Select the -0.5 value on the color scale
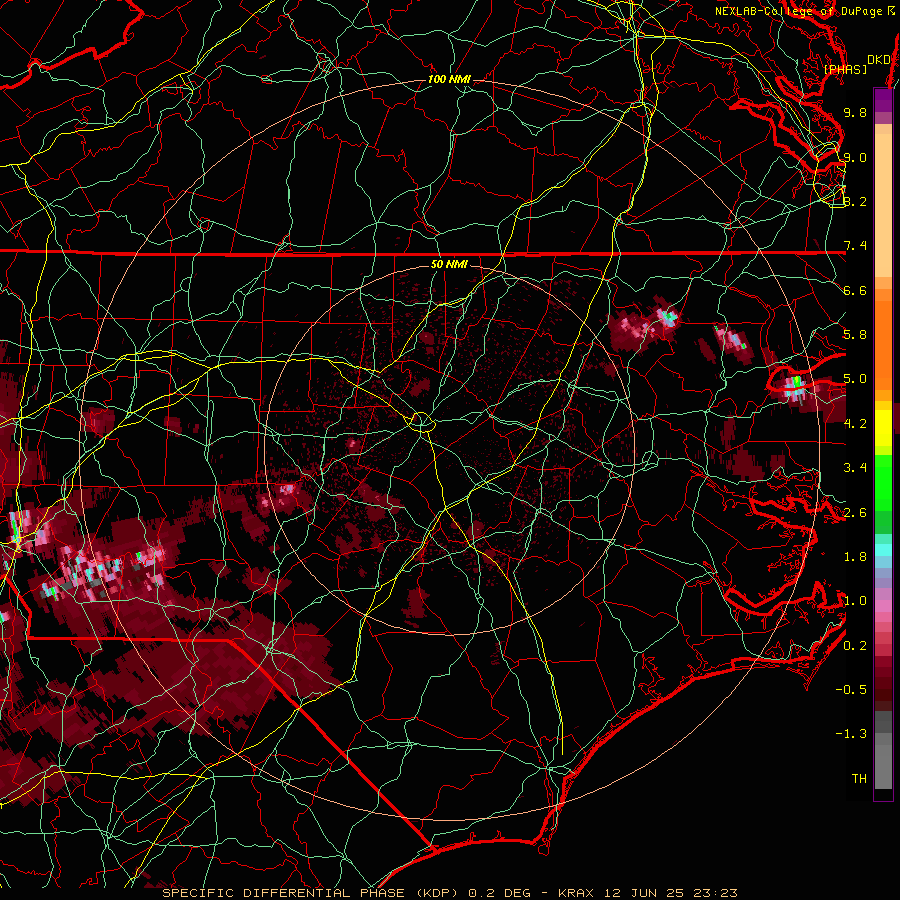 (852, 690)
